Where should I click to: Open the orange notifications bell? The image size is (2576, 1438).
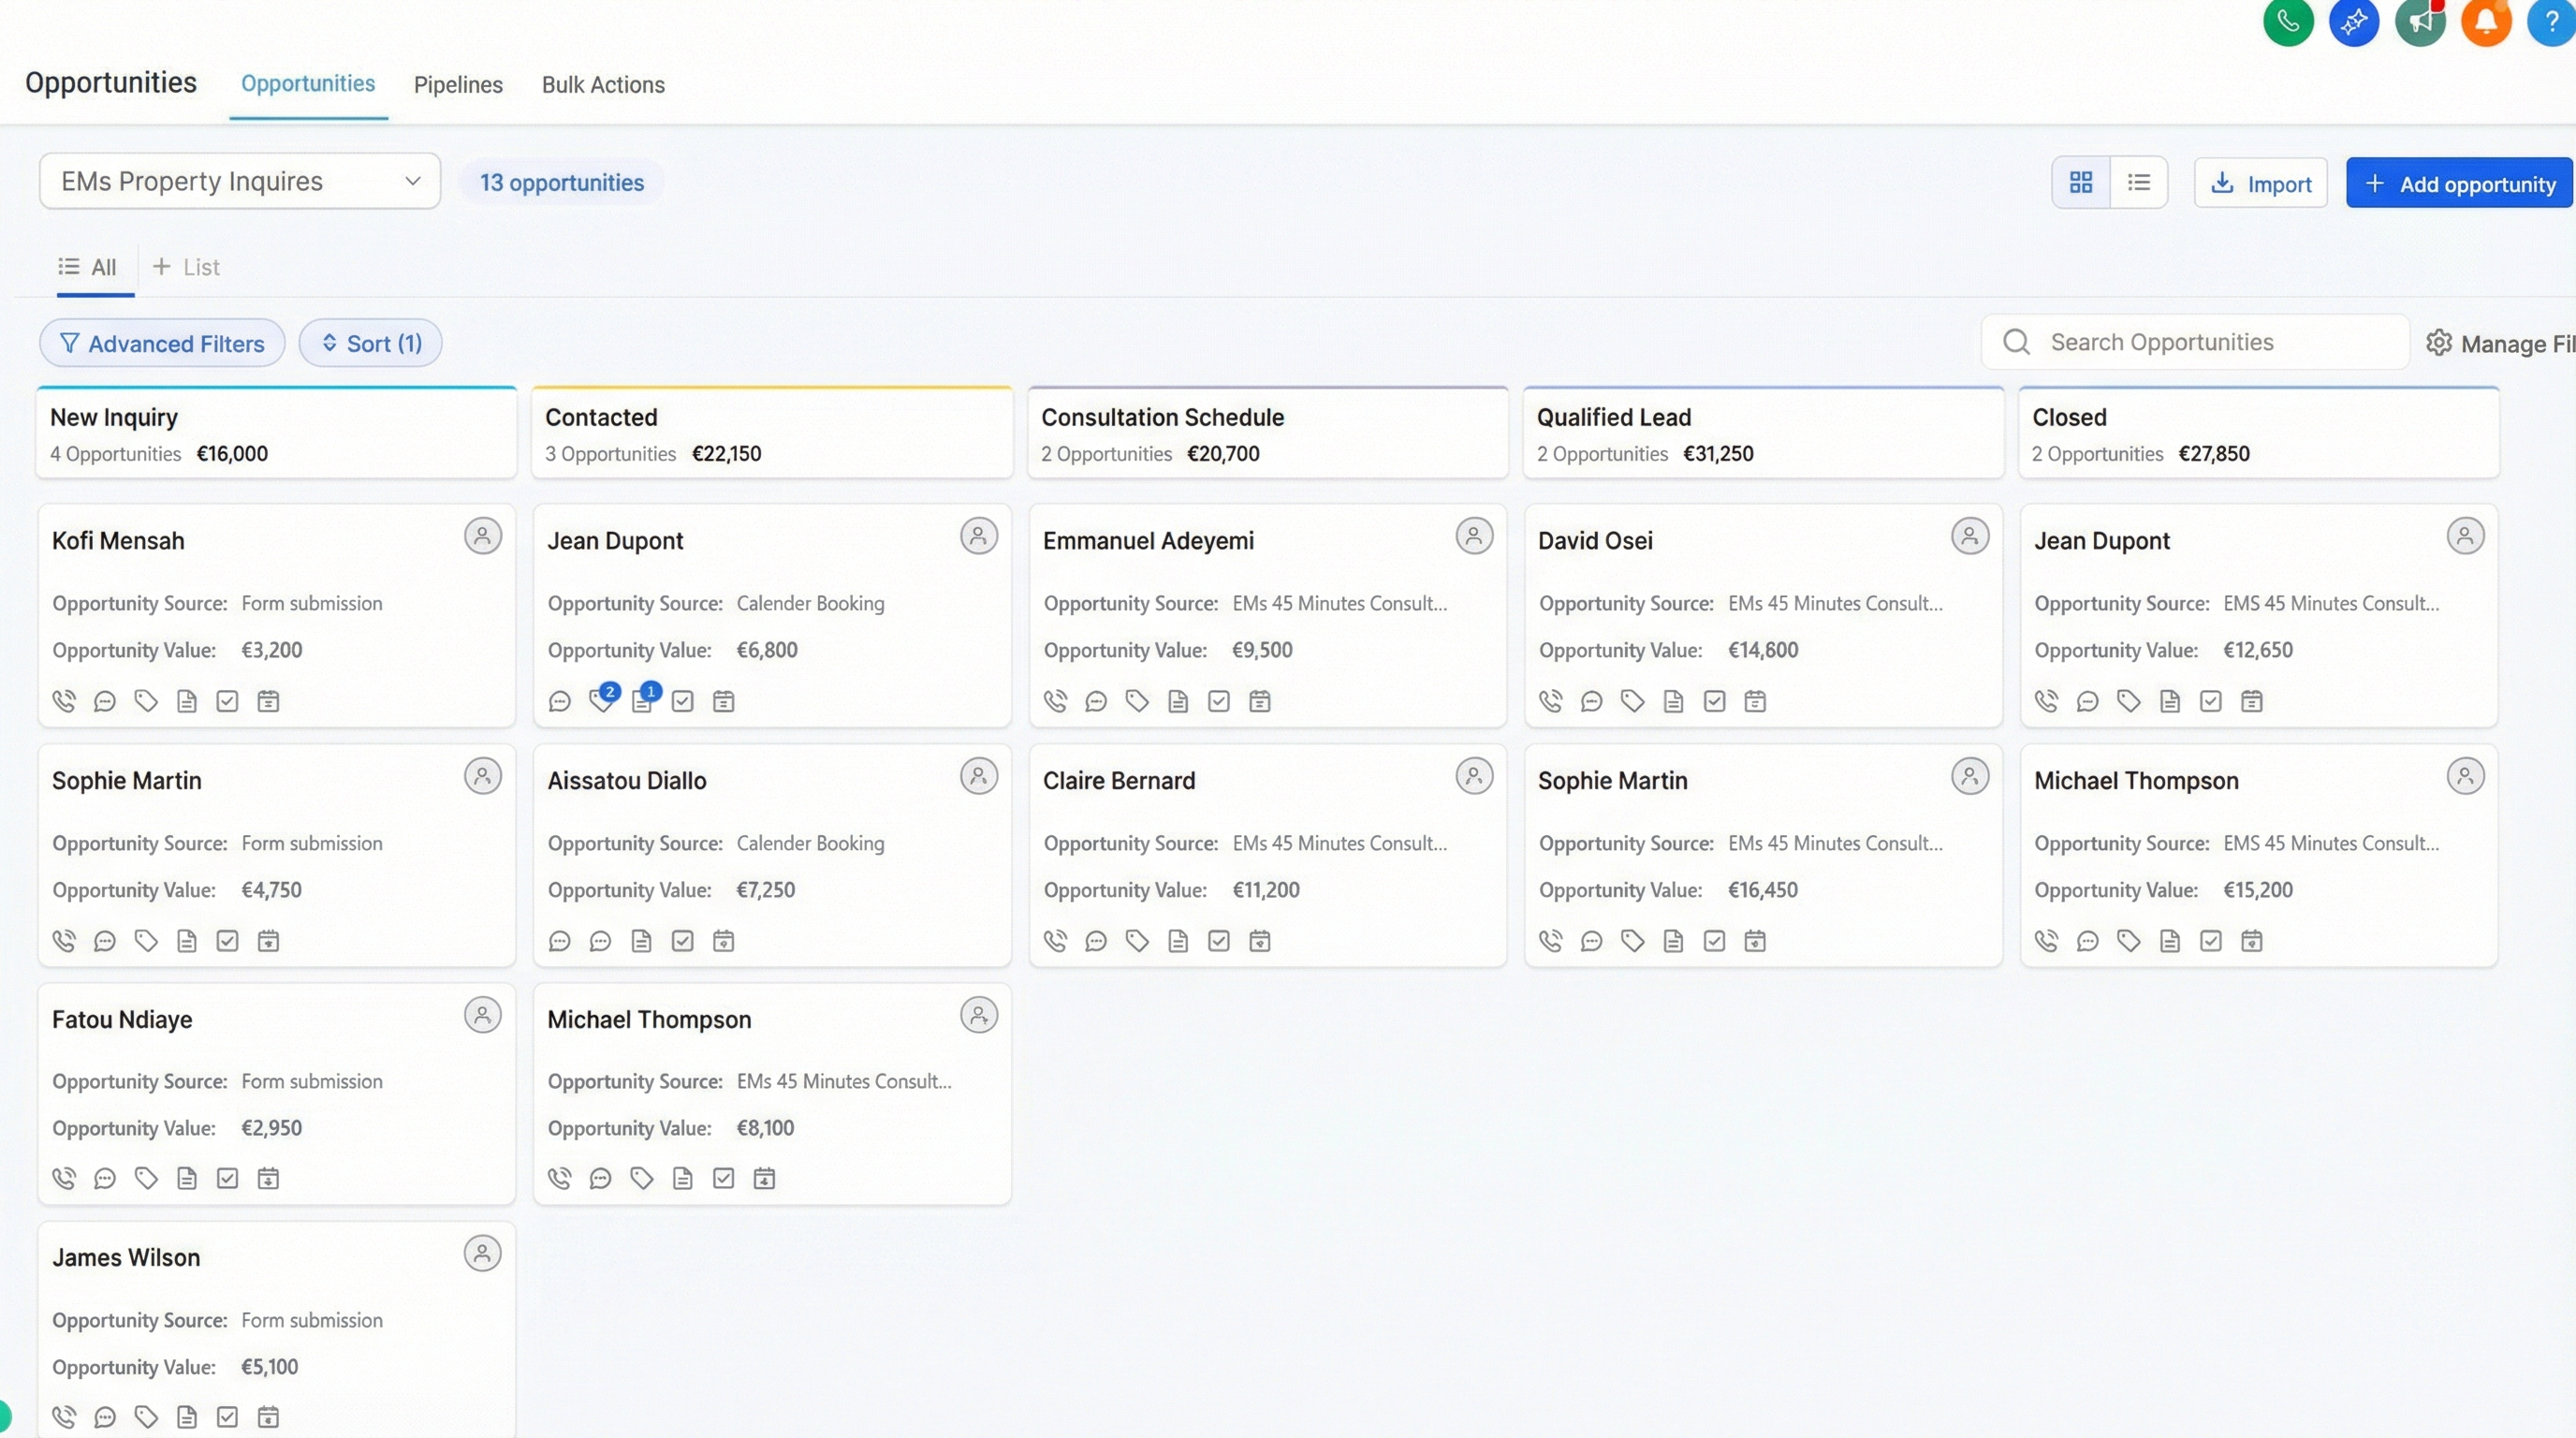pyautogui.click(x=2486, y=21)
